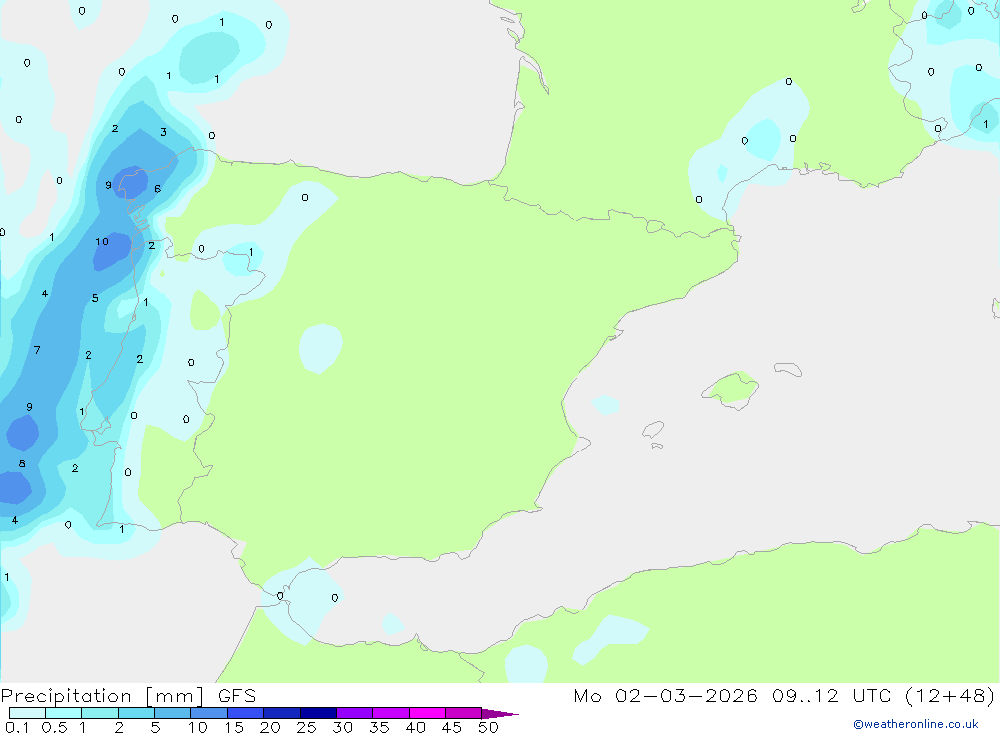Click the map value '8' off Portugal
Viewport: 1000px width, 733px height.
tap(22, 464)
